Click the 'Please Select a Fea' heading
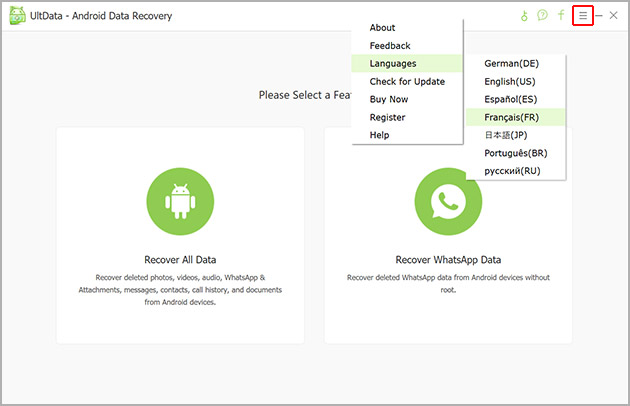This screenshot has width=630, height=406. pyautogui.click(x=305, y=95)
